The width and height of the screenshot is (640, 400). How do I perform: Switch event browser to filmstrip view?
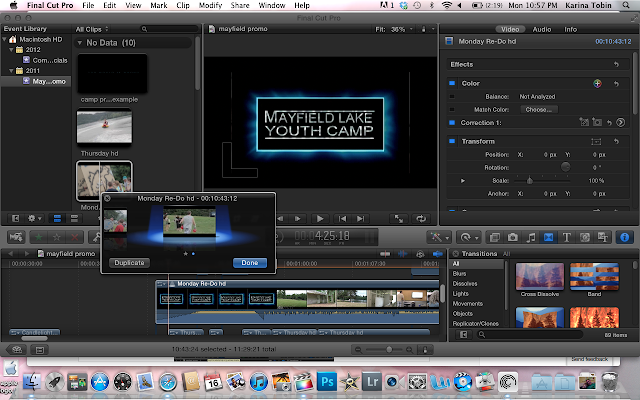click(57, 219)
